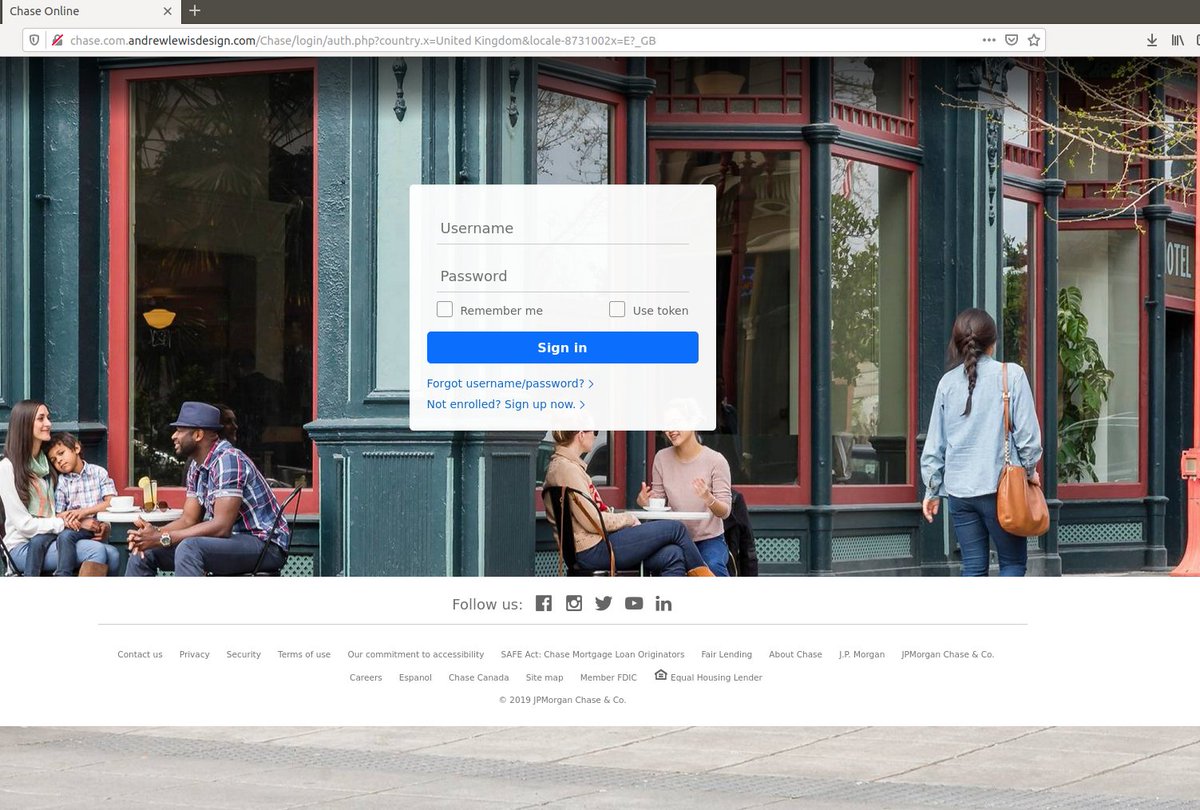
Task: Open the Instagram icon in Follow us
Action: [574, 603]
